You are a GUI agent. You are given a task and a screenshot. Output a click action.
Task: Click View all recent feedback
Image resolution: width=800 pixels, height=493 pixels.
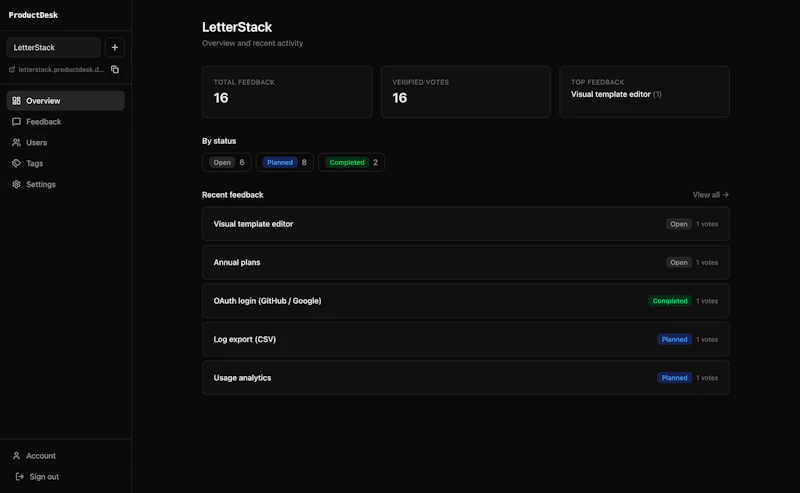click(x=710, y=195)
